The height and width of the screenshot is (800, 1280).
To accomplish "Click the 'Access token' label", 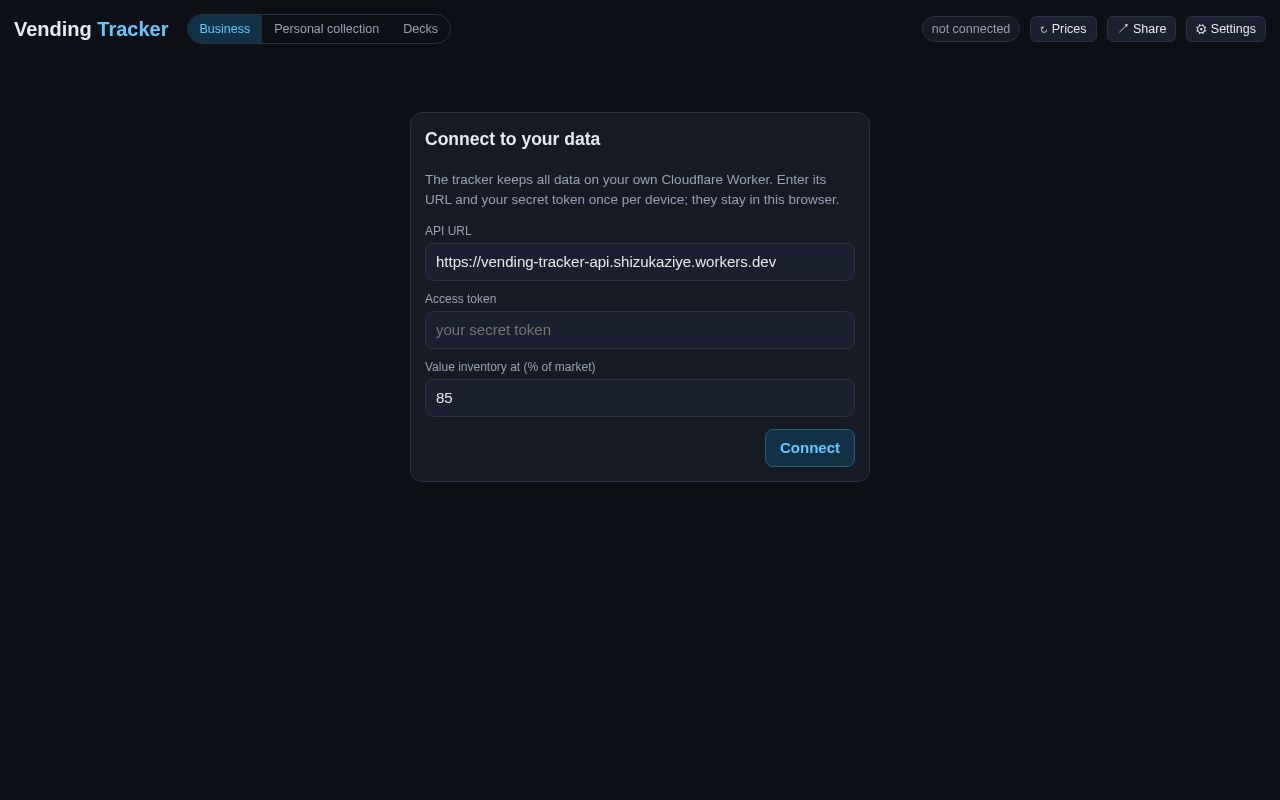I will click(x=461, y=299).
